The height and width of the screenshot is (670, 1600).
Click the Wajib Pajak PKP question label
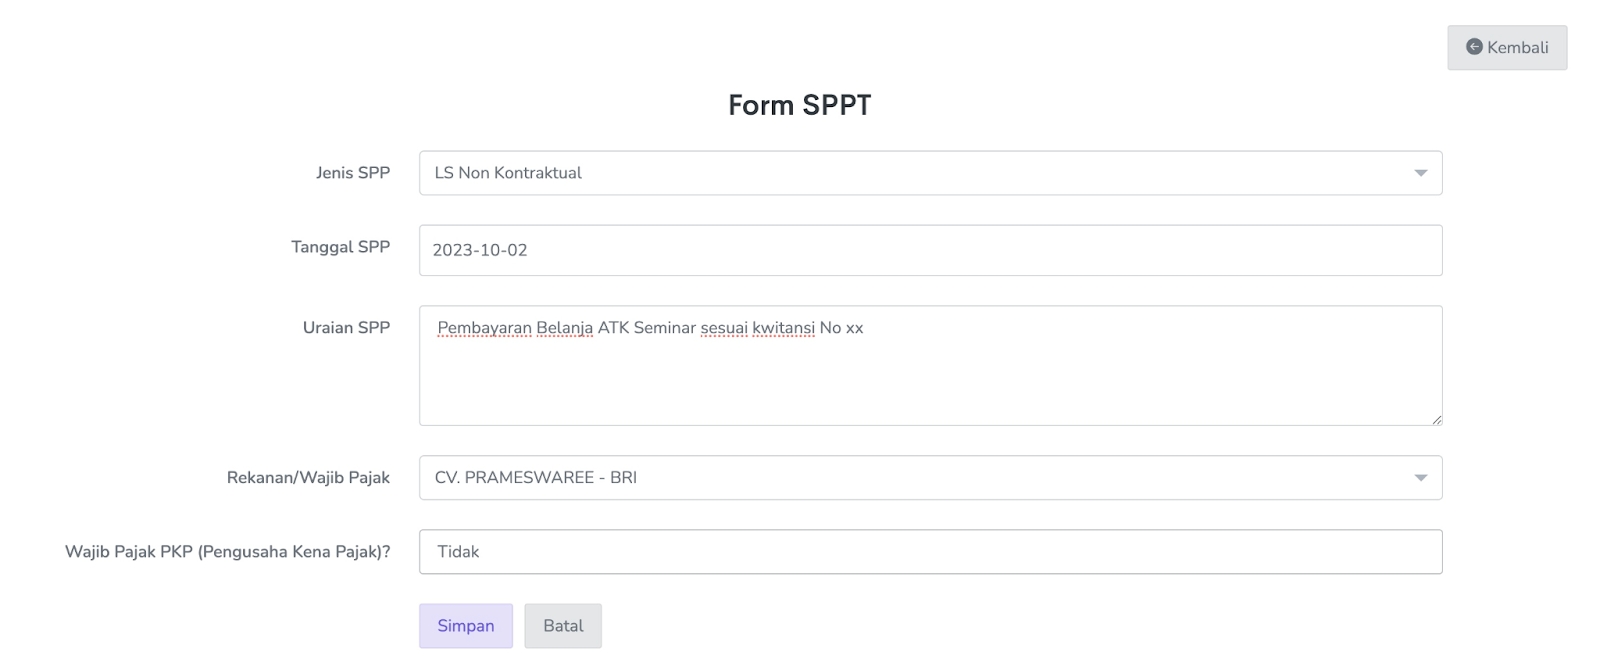coord(228,552)
